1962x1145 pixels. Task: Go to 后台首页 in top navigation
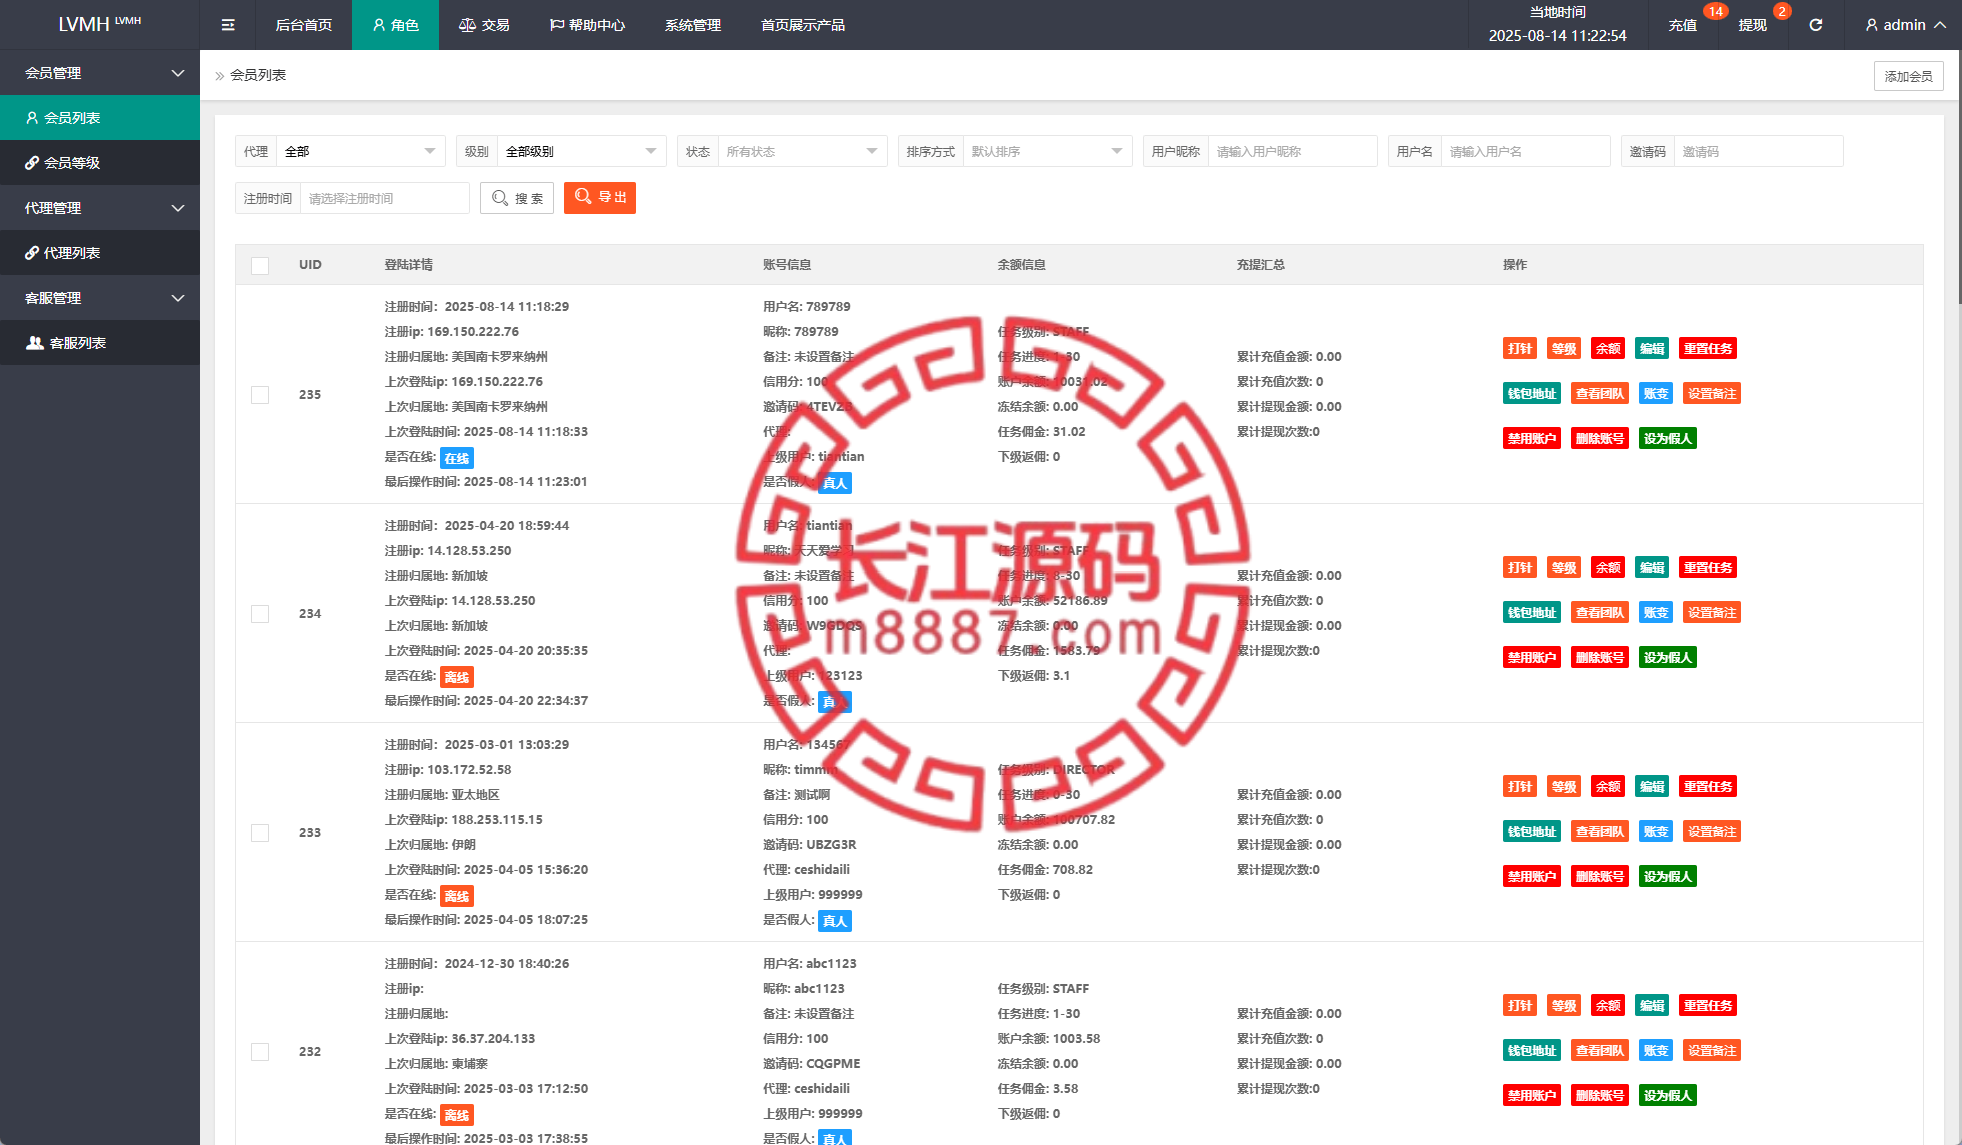(304, 25)
